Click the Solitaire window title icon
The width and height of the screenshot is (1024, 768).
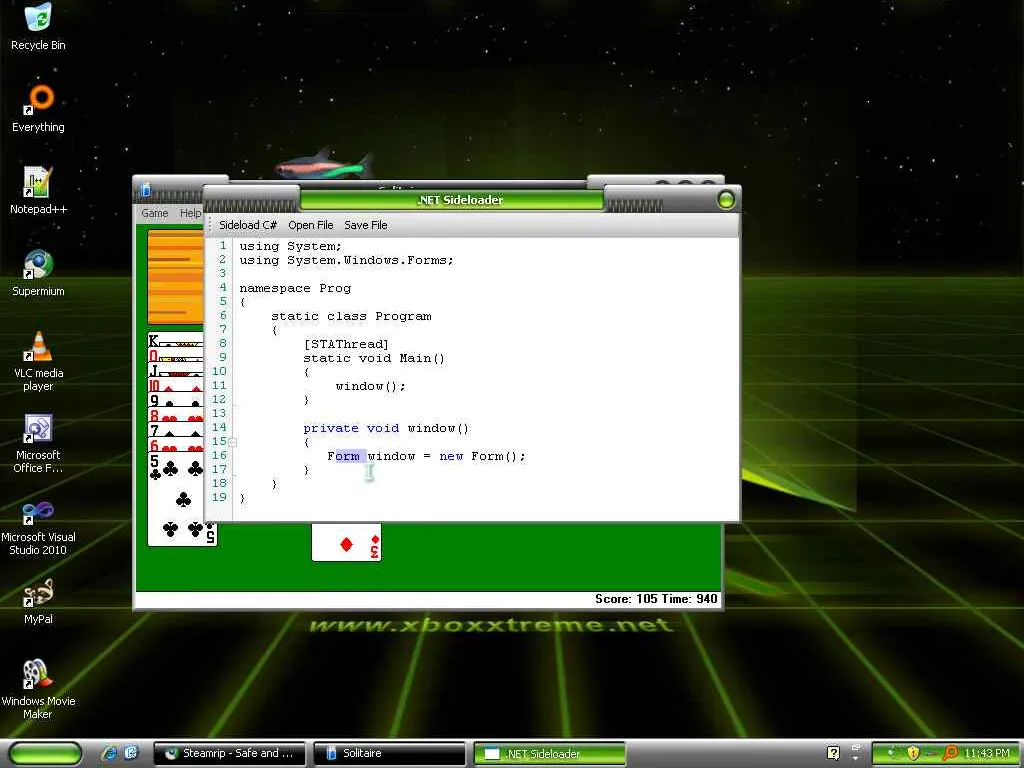(x=146, y=190)
